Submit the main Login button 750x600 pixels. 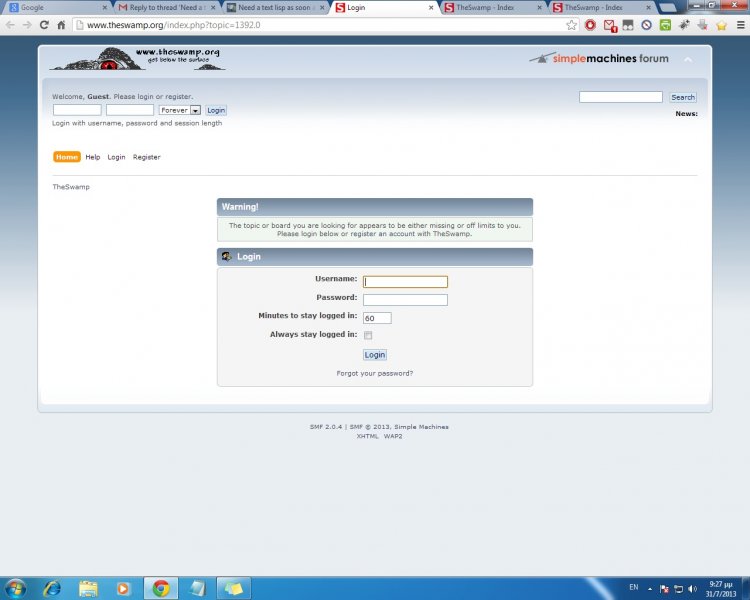click(x=375, y=355)
